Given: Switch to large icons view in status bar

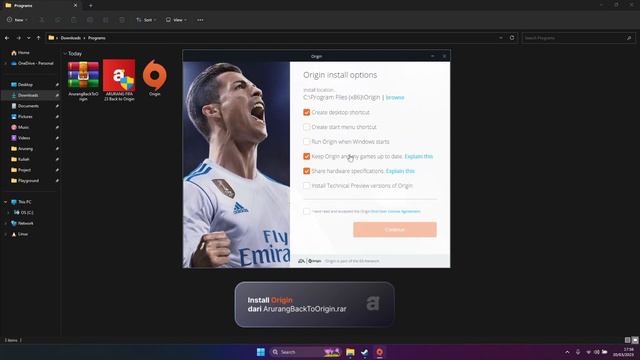Looking at the screenshot, I should click(635, 340).
